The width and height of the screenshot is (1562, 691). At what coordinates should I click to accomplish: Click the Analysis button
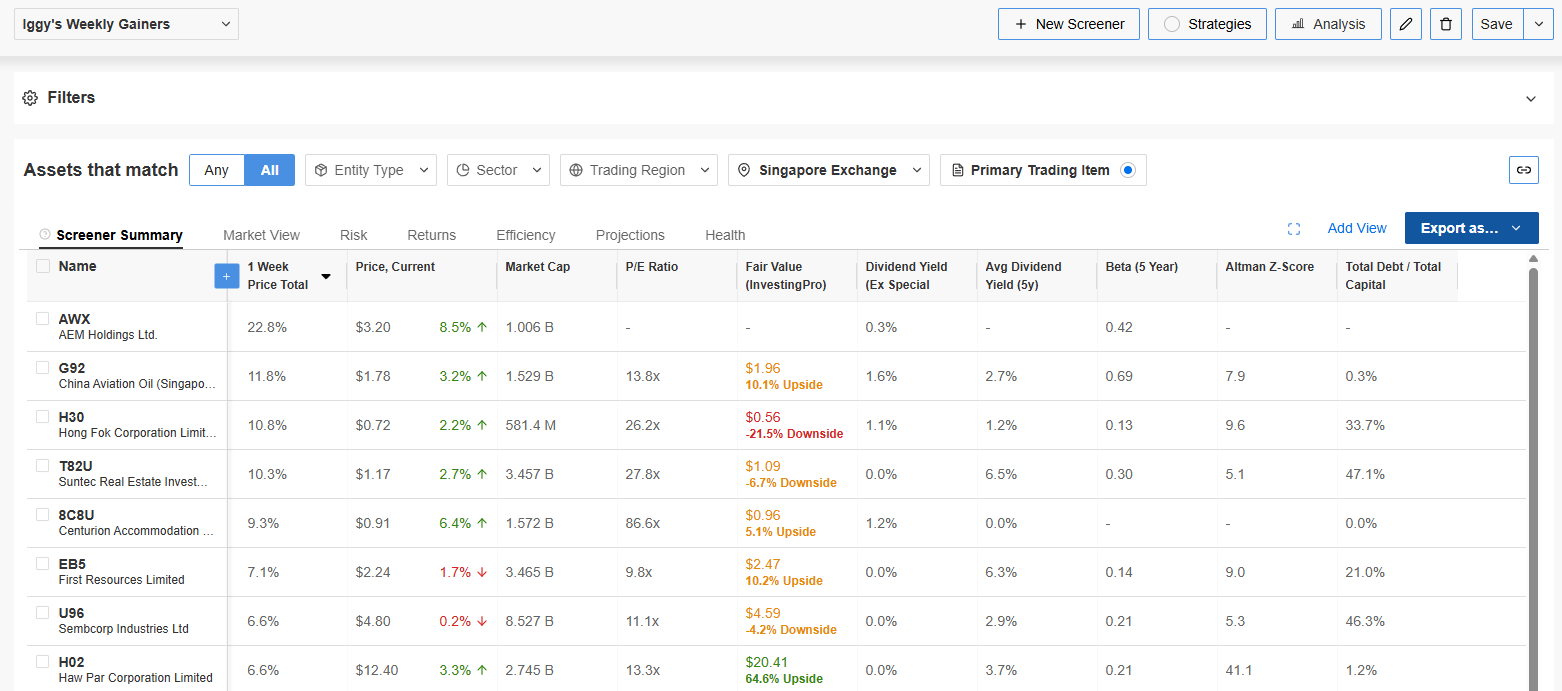[x=1328, y=24]
